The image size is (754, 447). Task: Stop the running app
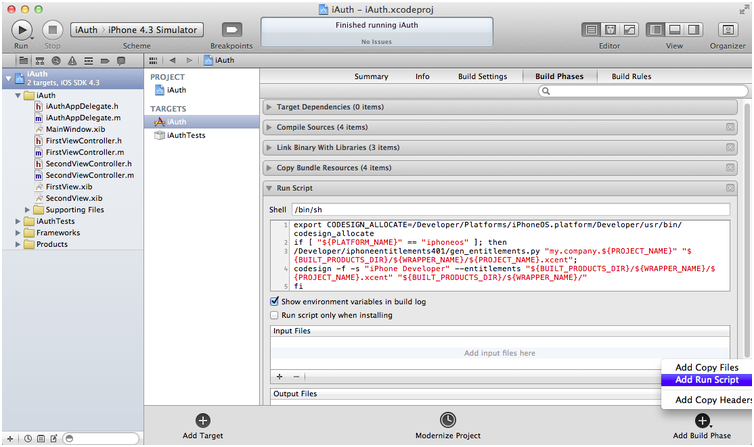pyautogui.click(x=52, y=30)
